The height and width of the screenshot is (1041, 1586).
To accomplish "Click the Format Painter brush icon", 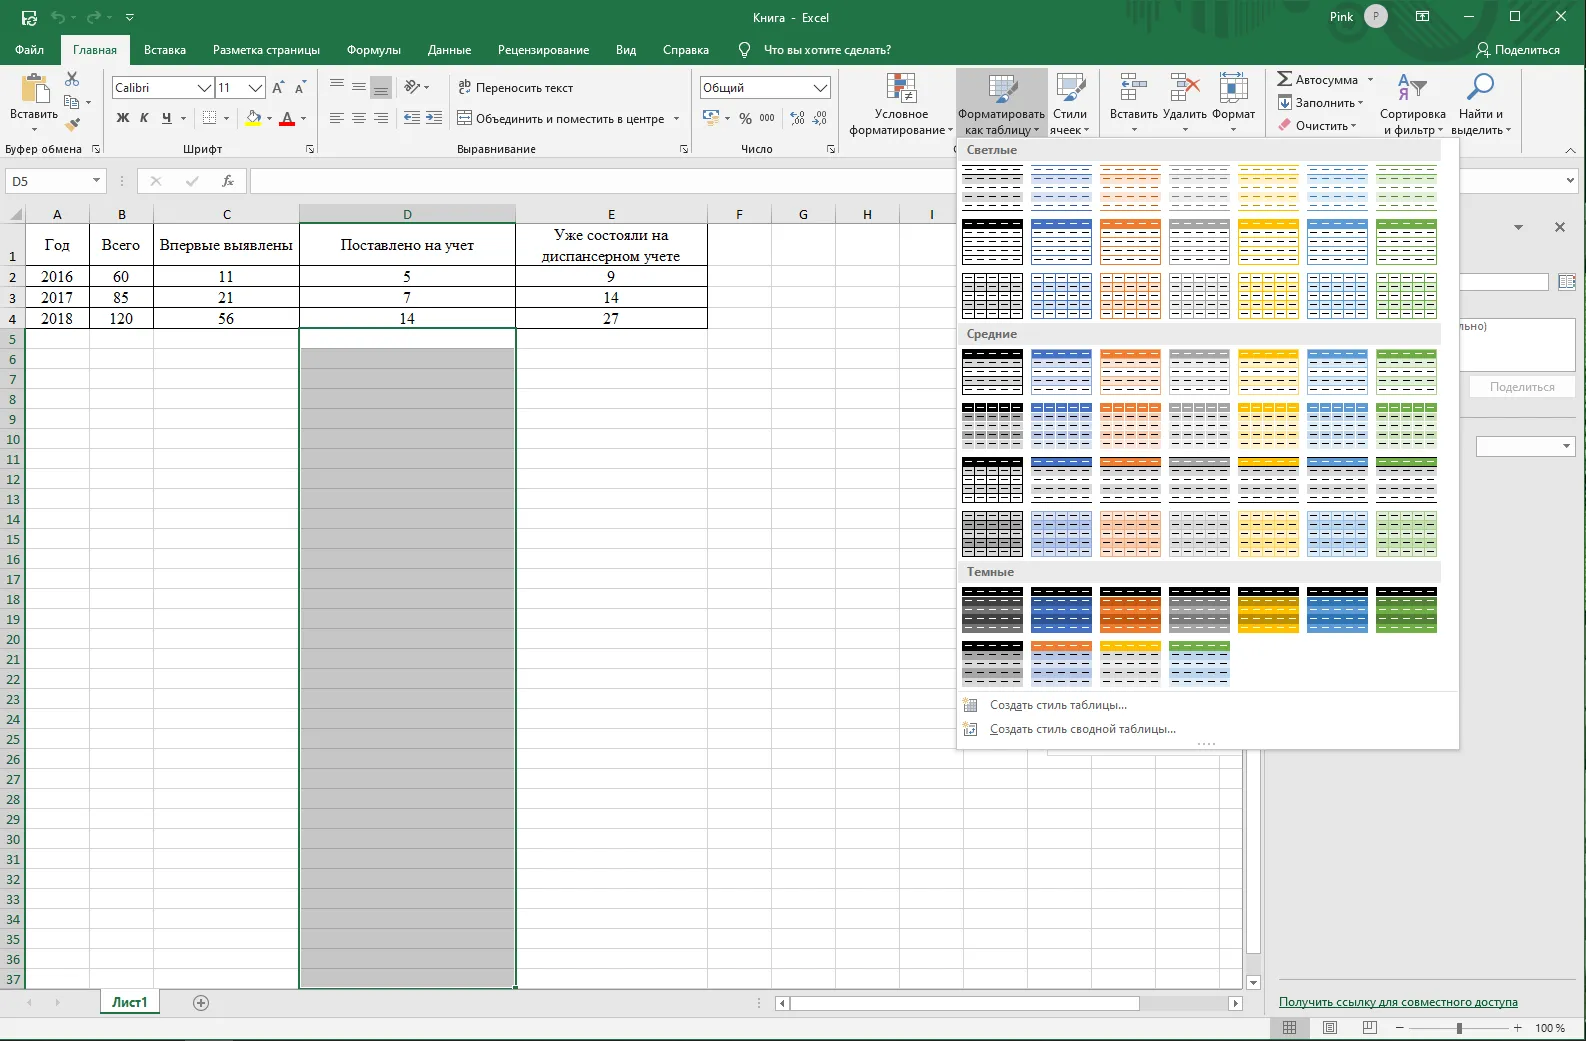I will tap(72, 126).
